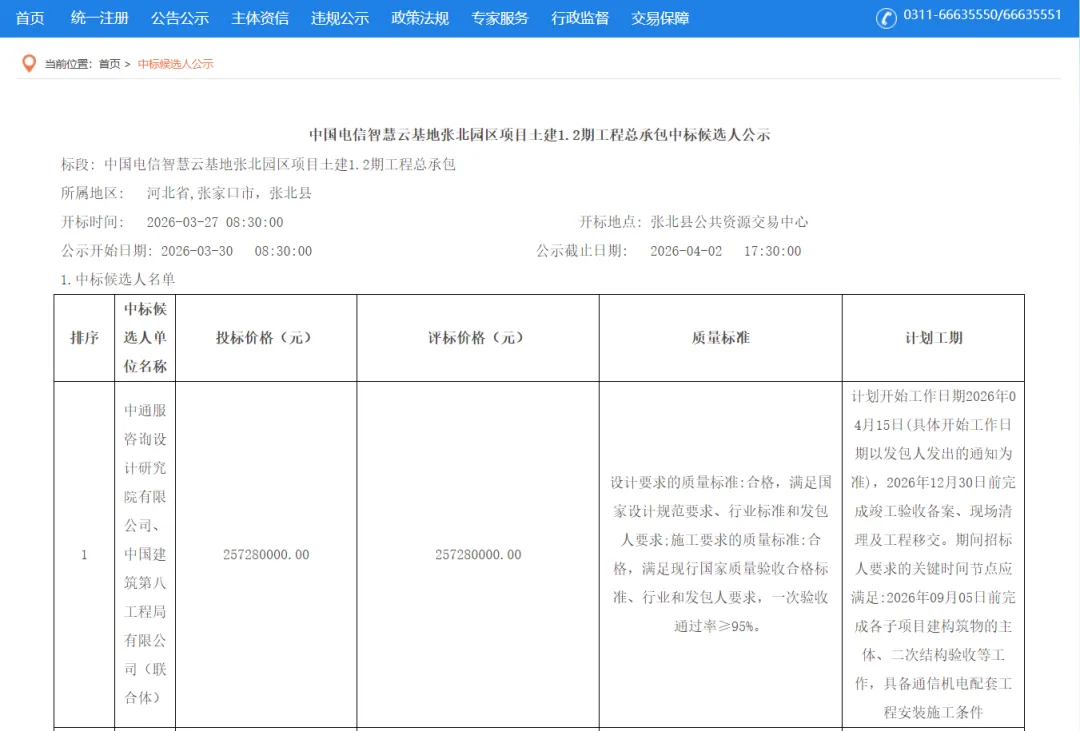Click the quality standard cell mentioning ≥95%
Viewport: 1080px width, 731px height.
720,555
